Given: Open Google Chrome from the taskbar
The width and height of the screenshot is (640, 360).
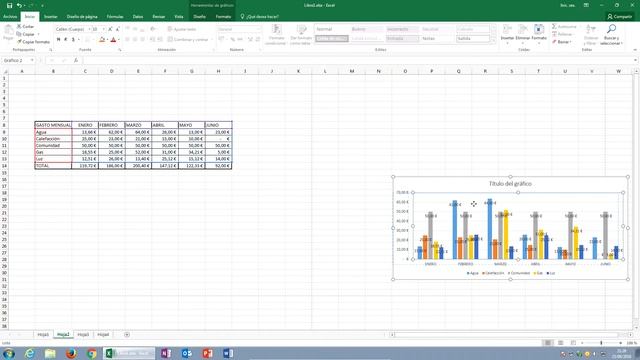Looking at the screenshot, I should tap(92, 353).
